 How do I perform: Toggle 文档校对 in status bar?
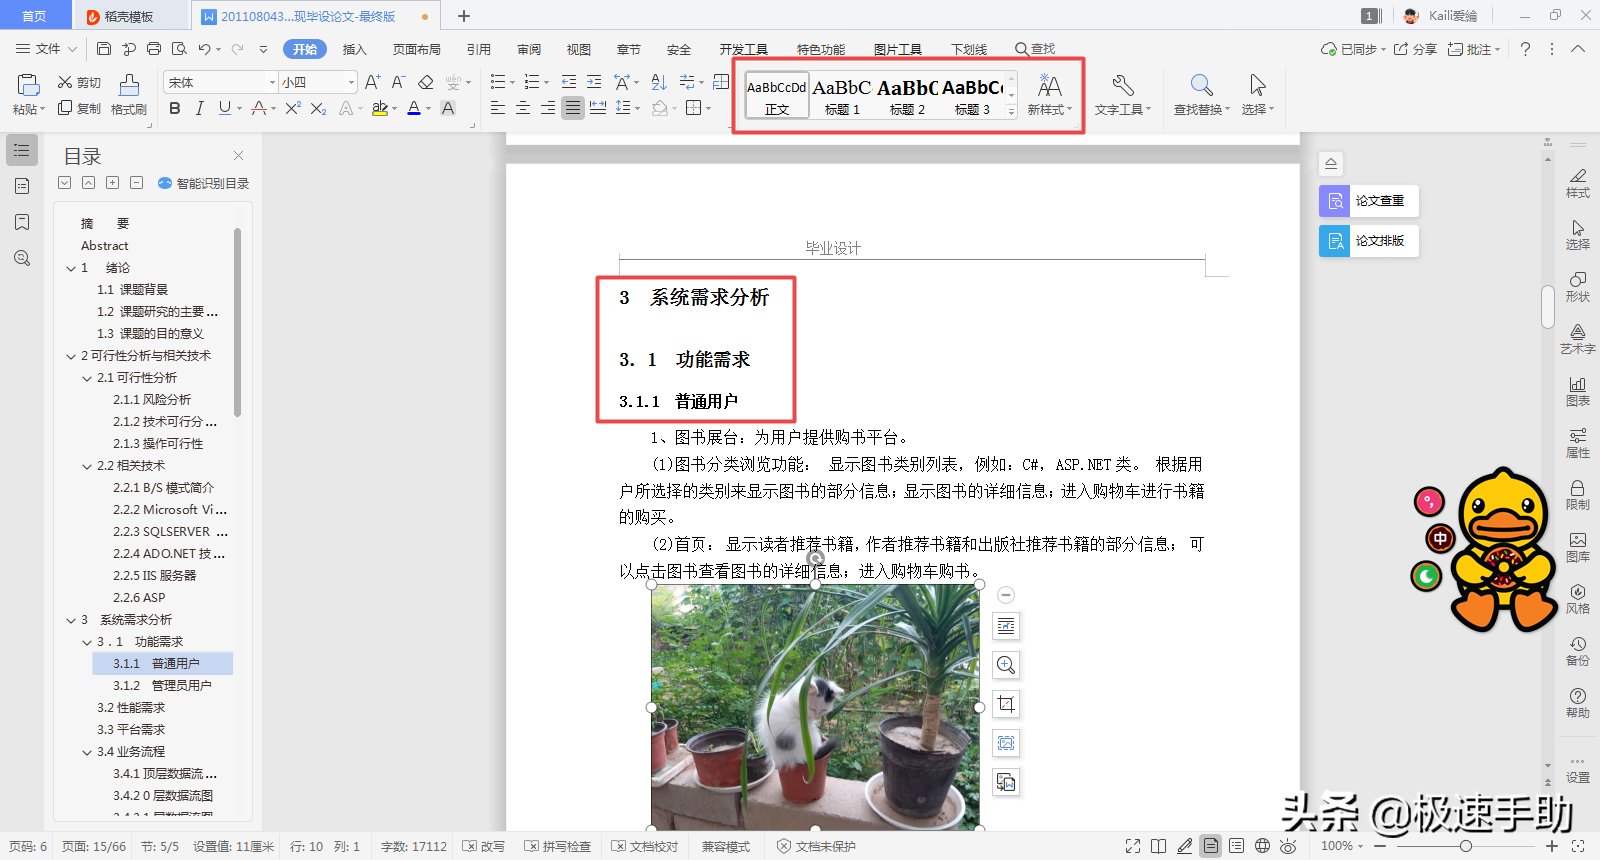645,847
